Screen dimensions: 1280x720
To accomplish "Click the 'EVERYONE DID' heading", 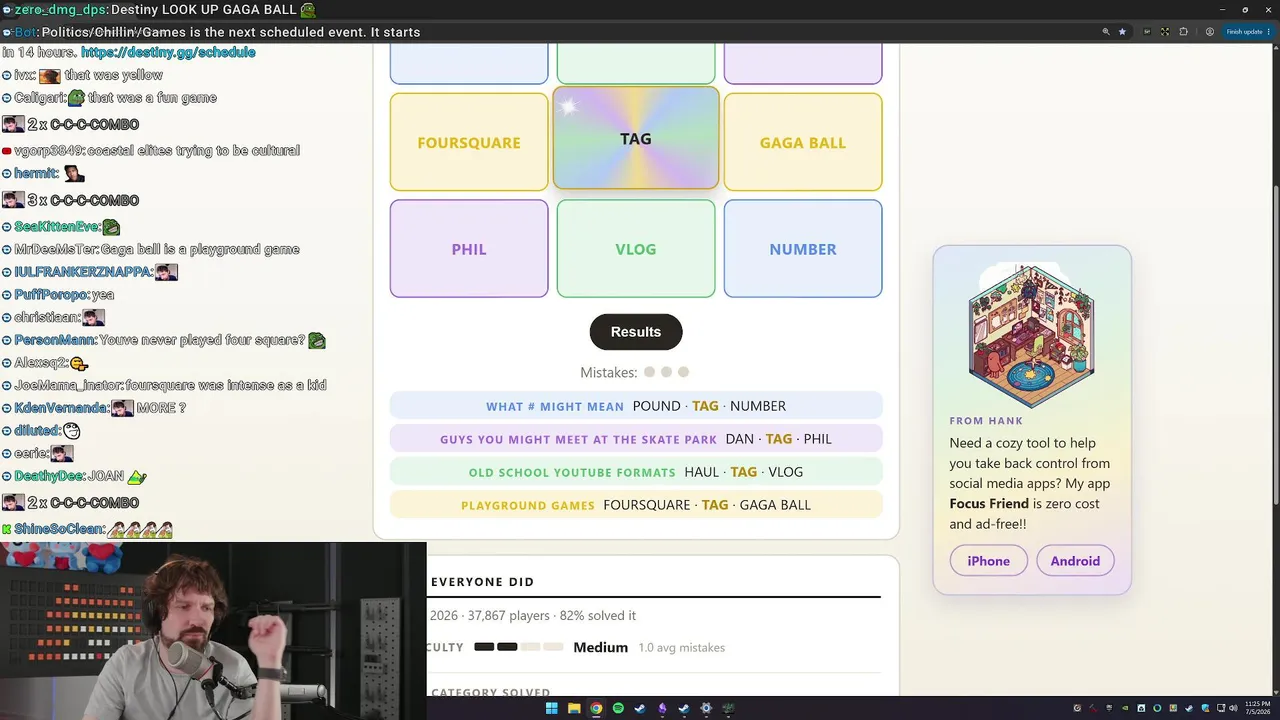I will click(x=483, y=582).
